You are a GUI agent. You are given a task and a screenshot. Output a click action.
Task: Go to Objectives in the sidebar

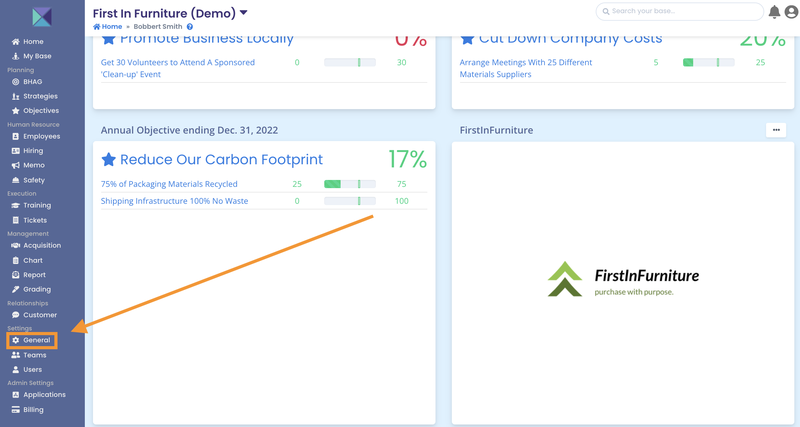[x=41, y=110]
